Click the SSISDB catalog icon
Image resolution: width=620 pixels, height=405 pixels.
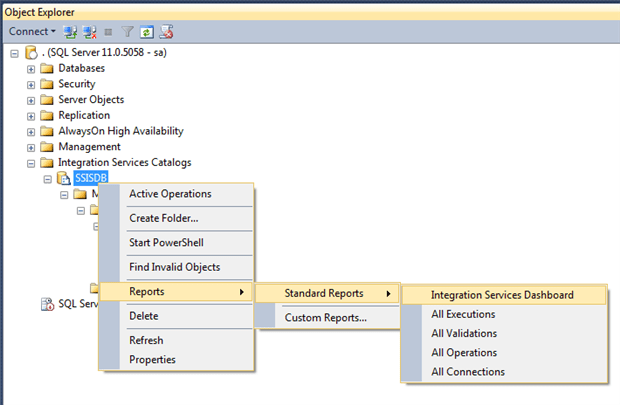tap(64, 178)
